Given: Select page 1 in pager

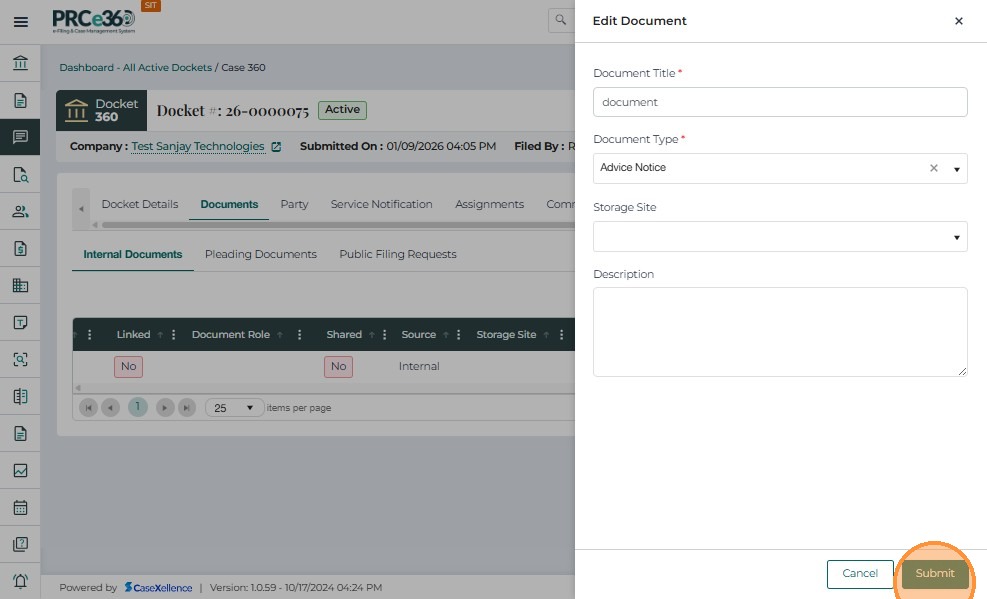Looking at the screenshot, I should (x=138, y=407).
